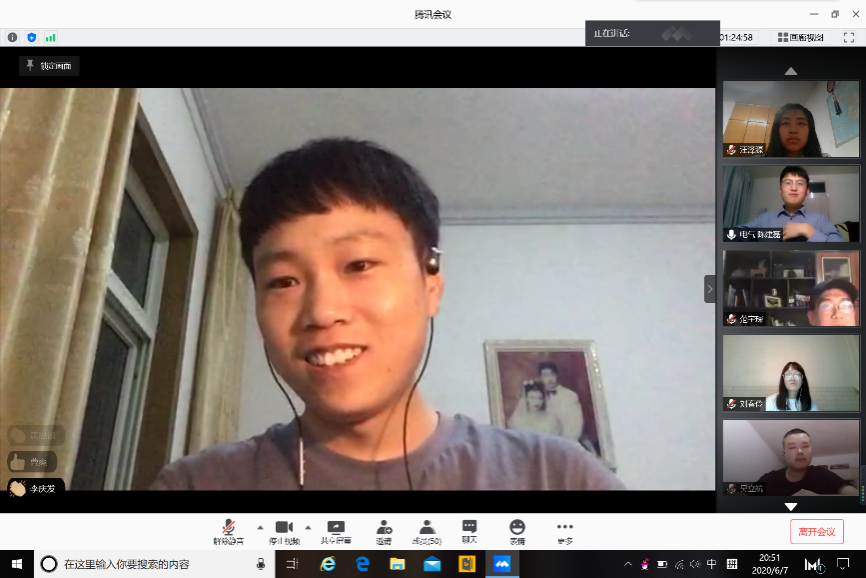
Task: Expand the audio options arrow
Action: coord(260,527)
